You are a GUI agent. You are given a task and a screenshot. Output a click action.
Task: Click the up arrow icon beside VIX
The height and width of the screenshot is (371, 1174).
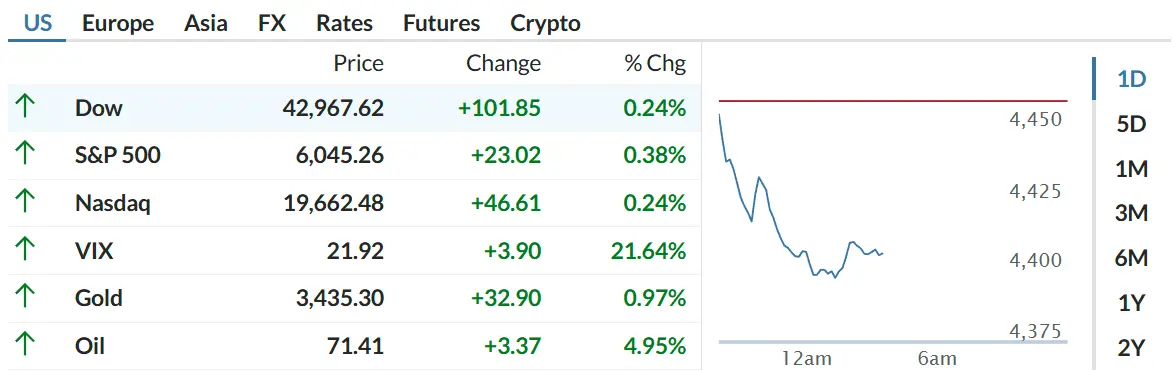pos(25,250)
